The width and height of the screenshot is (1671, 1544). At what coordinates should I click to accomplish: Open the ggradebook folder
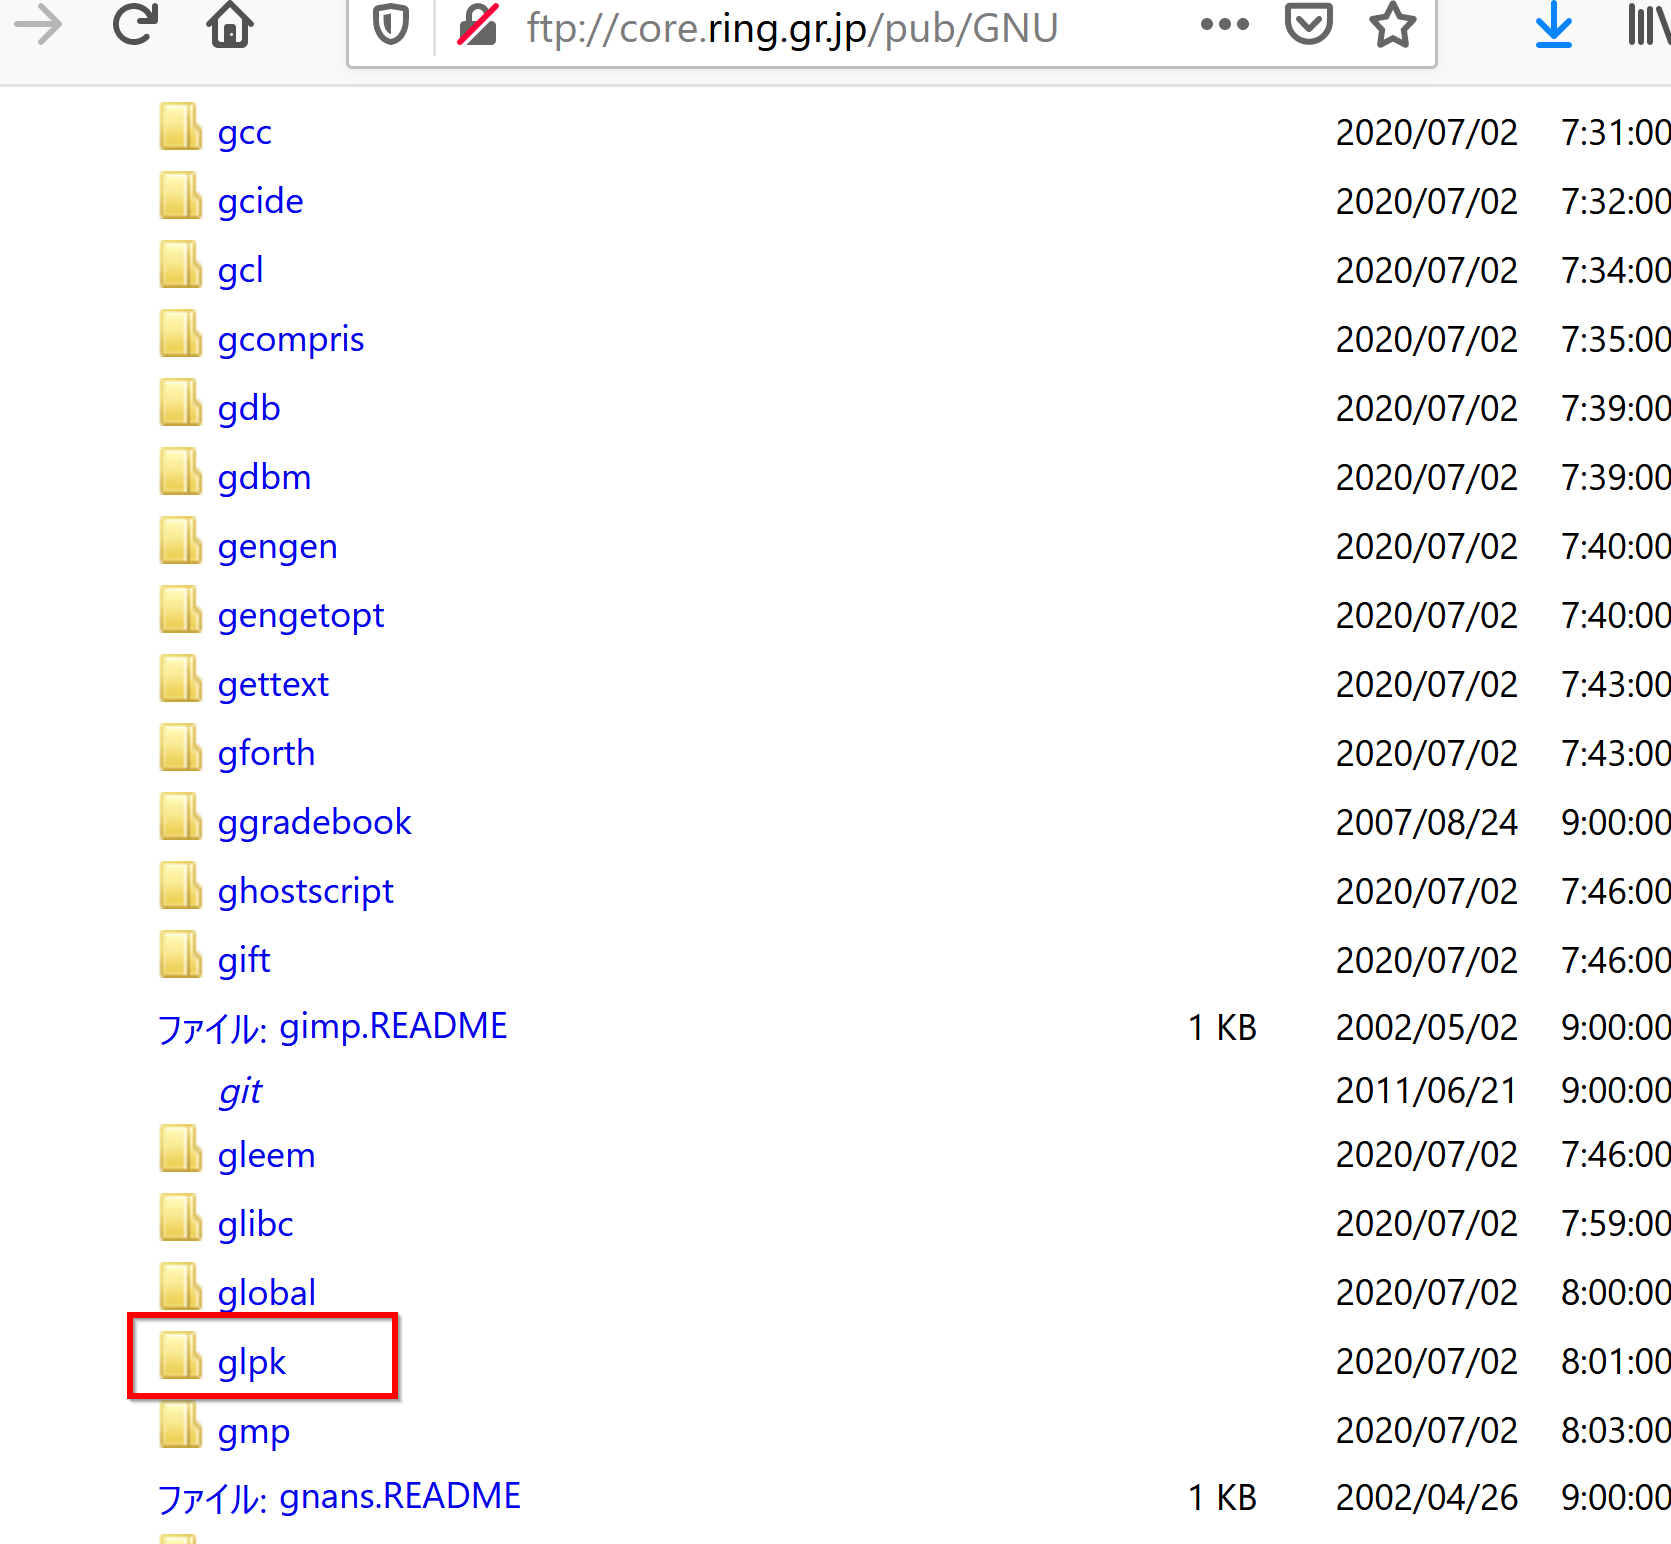(x=315, y=822)
